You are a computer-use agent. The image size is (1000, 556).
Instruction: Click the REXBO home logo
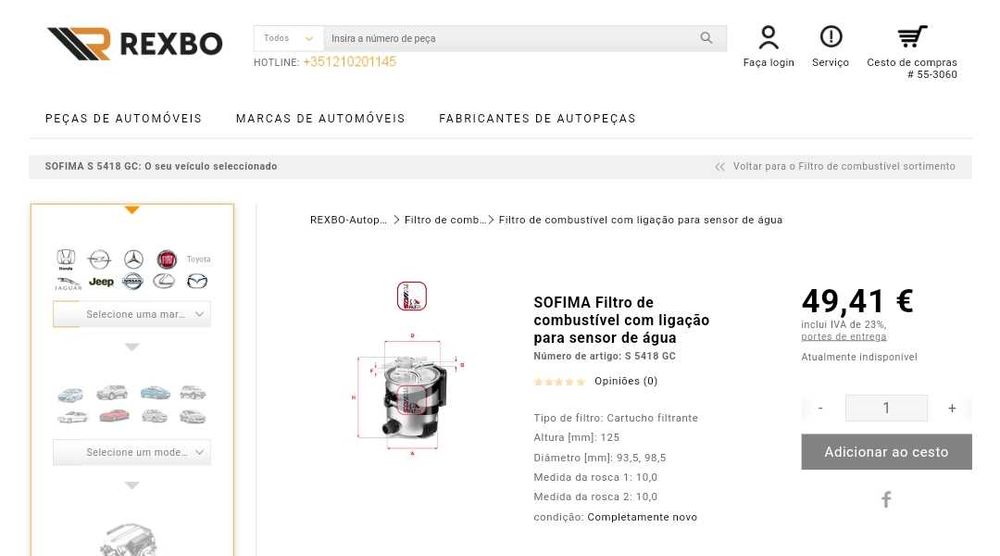(x=135, y=43)
